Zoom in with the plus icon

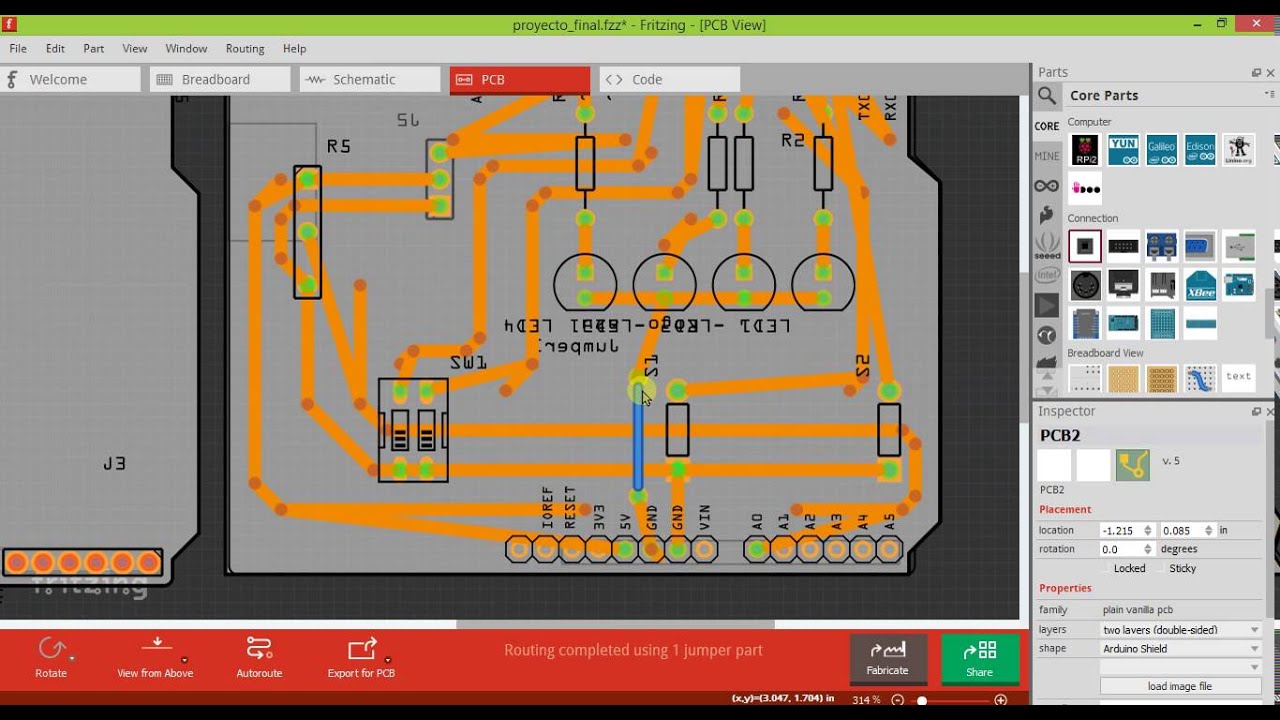(x=1000, y=700)
